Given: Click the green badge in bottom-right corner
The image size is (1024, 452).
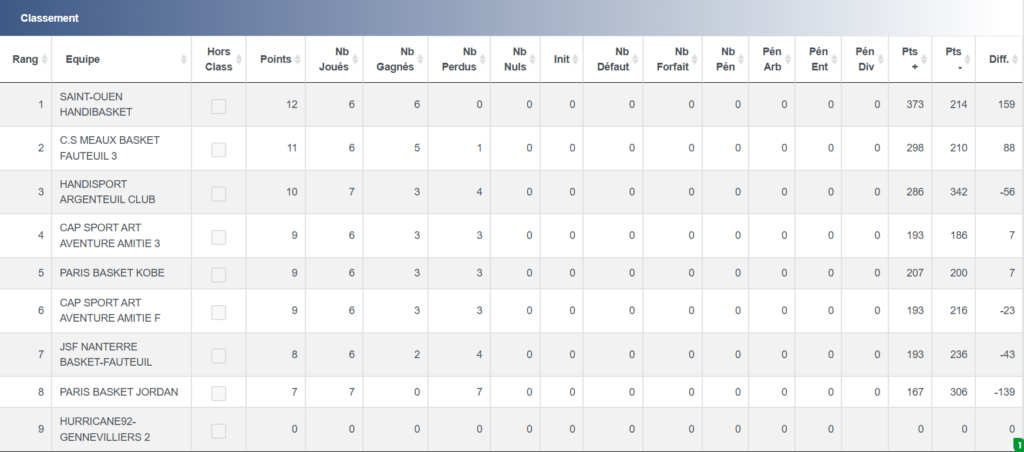Looking at the screenshot, I should (1017, 445).
